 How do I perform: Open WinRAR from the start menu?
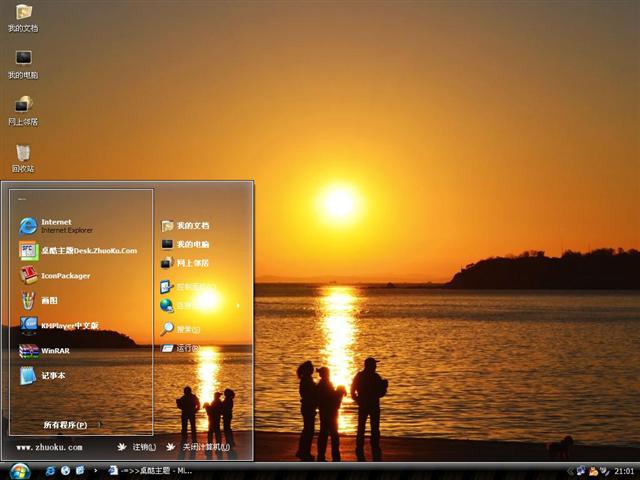[x=53, y=351]
